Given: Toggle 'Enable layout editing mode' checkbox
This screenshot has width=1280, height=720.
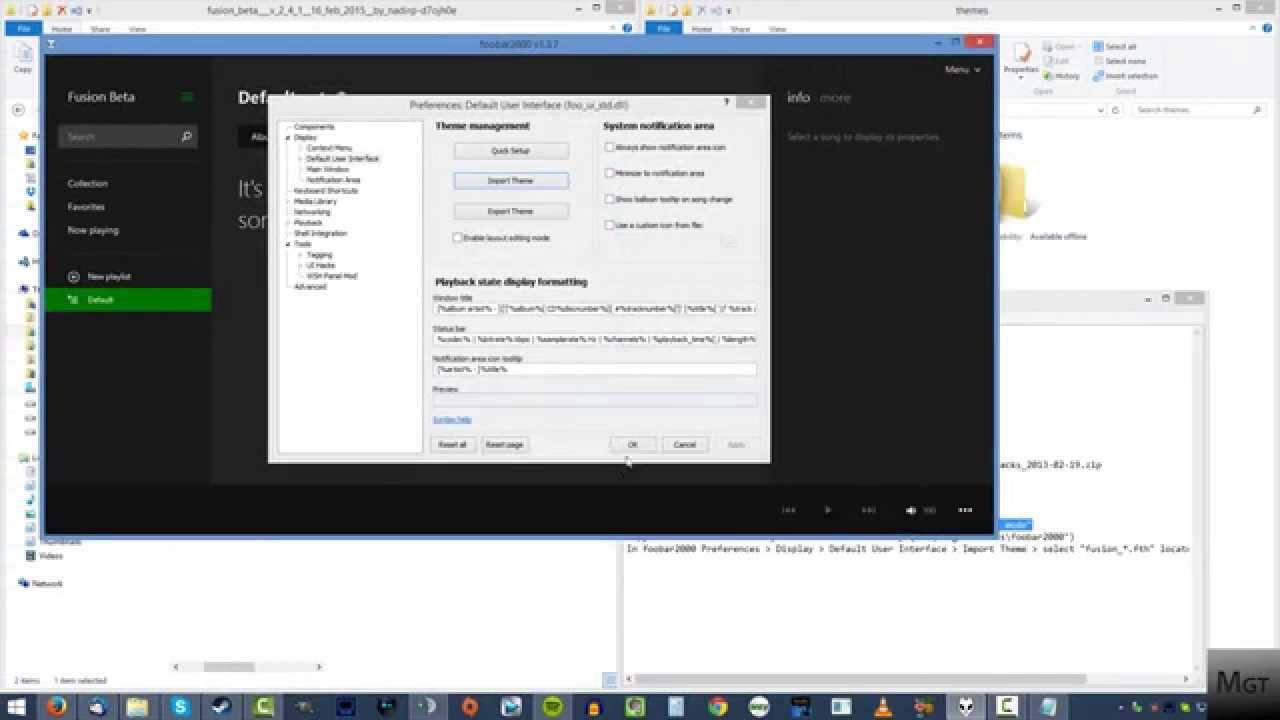Looking at the screenshot, I should pos(458,238).
